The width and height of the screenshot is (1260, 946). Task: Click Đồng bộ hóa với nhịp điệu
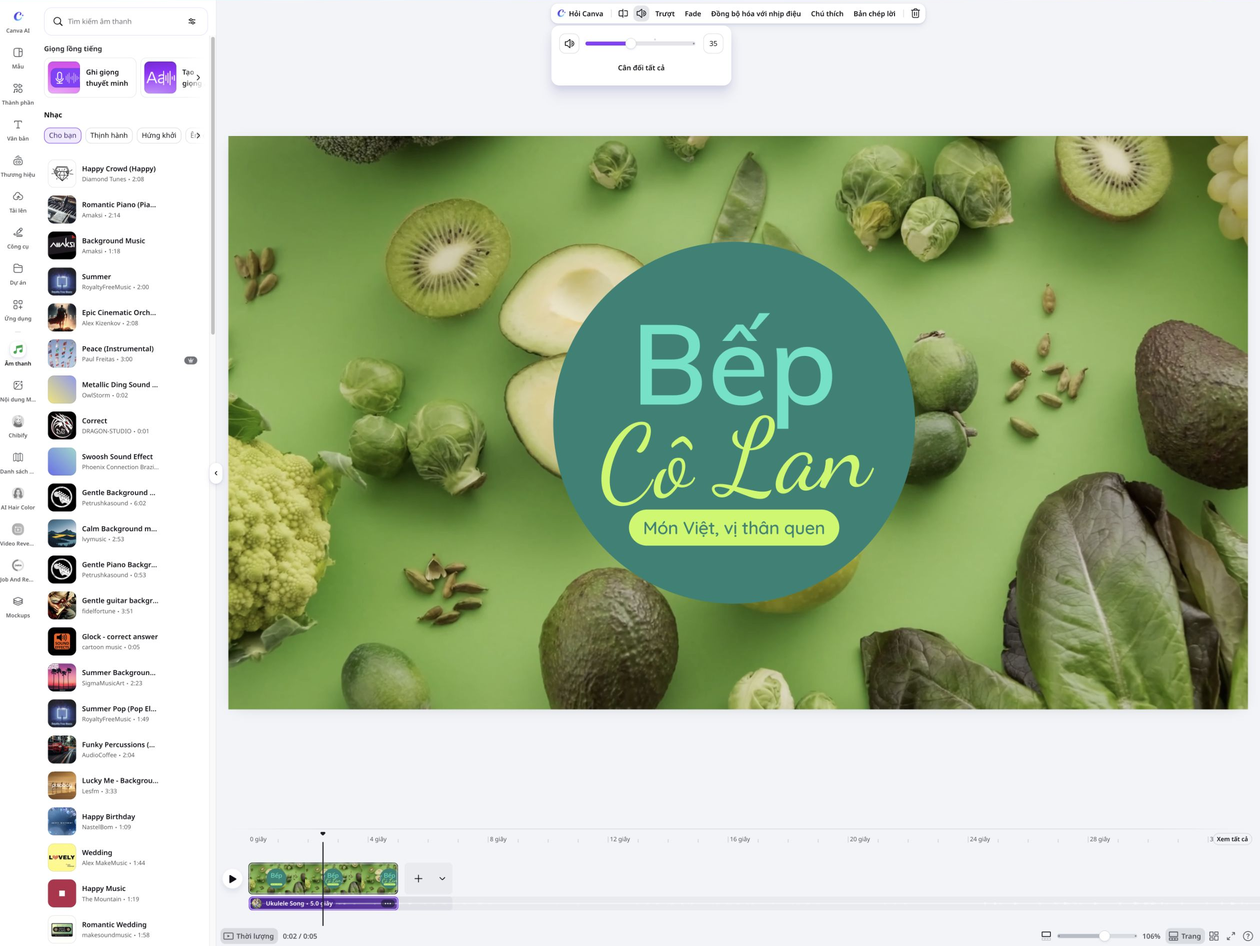pos(756,14)
